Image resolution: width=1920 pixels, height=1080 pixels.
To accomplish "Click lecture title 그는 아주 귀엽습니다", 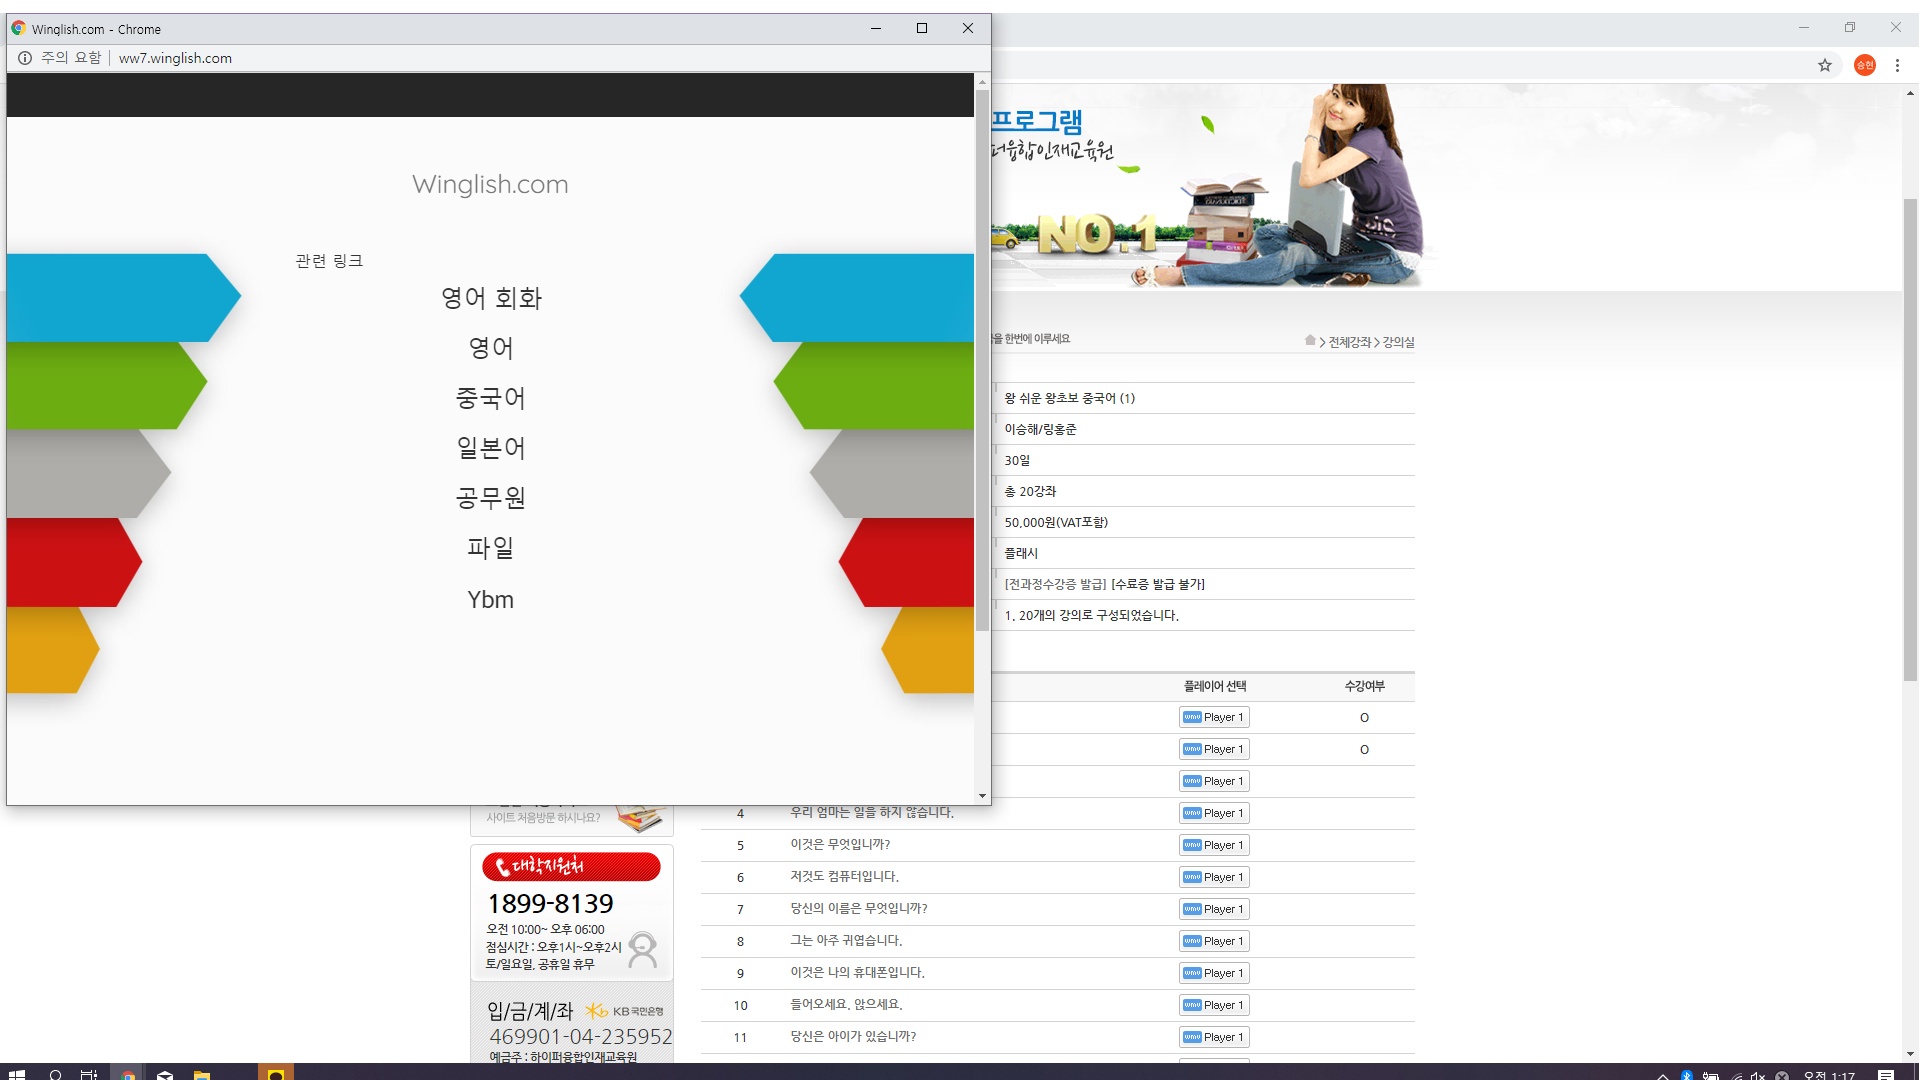I will [846, 940].
